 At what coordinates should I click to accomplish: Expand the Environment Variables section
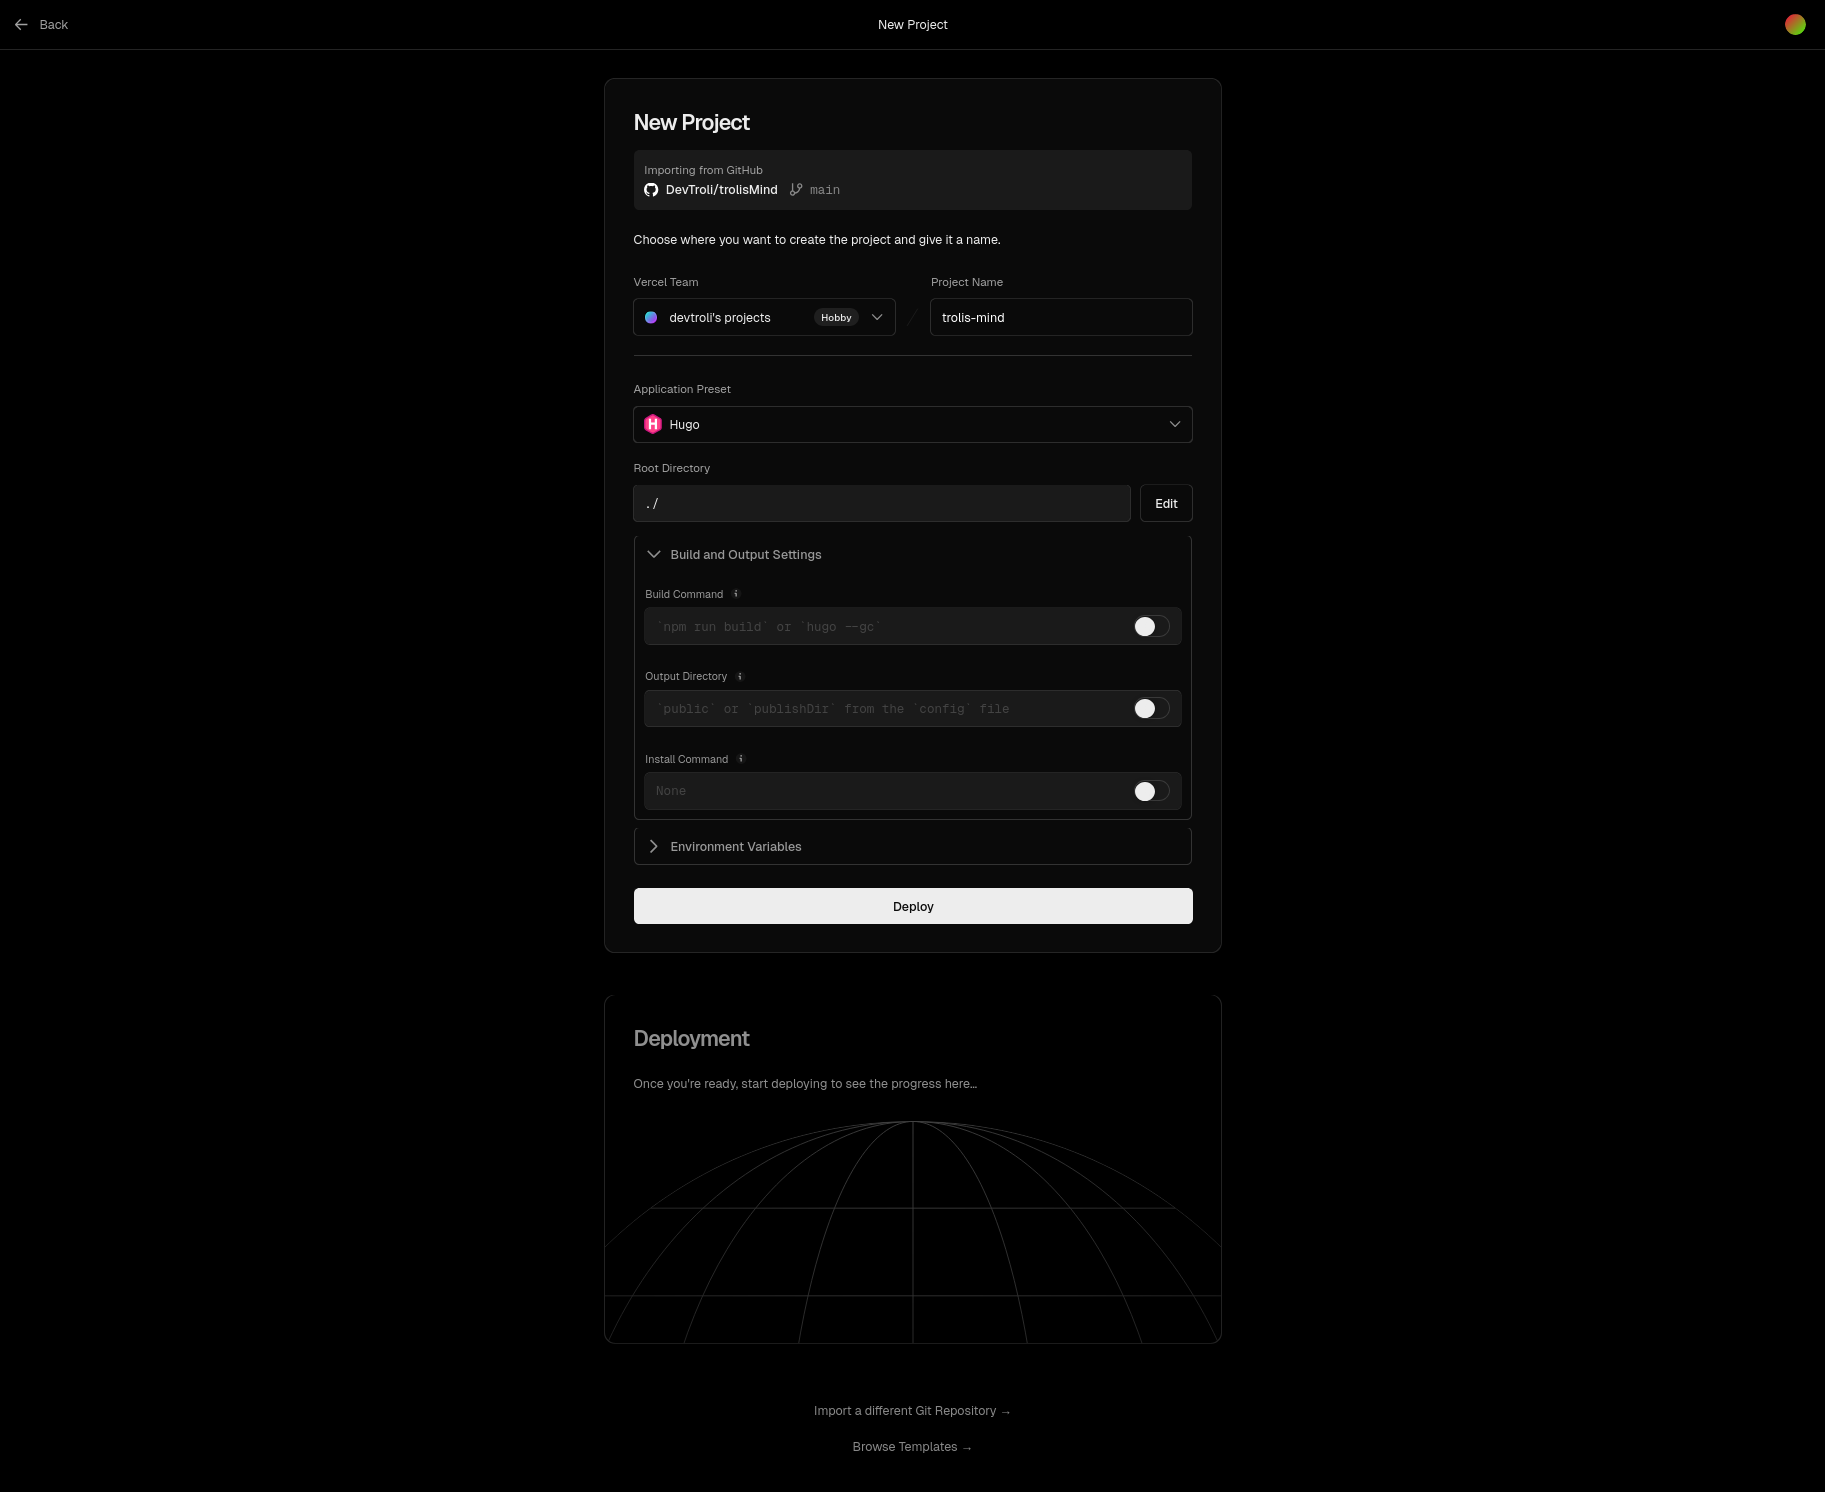(735, 846)
